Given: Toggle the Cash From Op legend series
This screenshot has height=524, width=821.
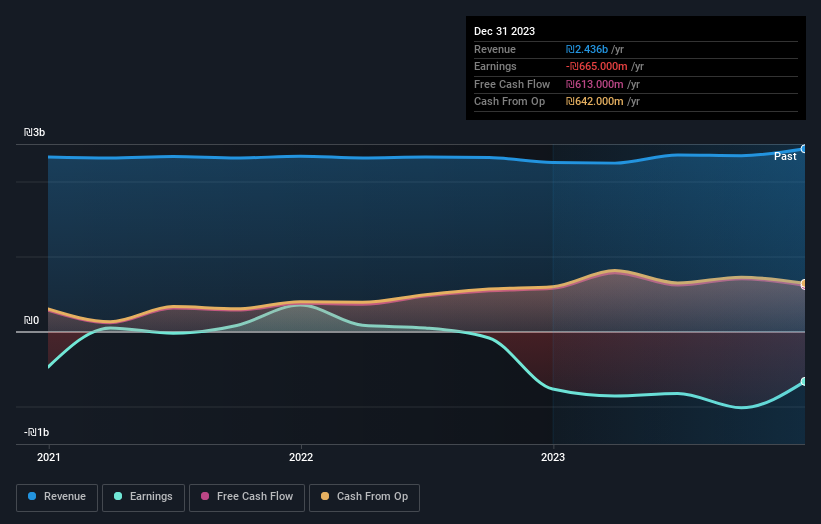Looking at the screenshot, I should pyautogui.click(x=364, y=497).
